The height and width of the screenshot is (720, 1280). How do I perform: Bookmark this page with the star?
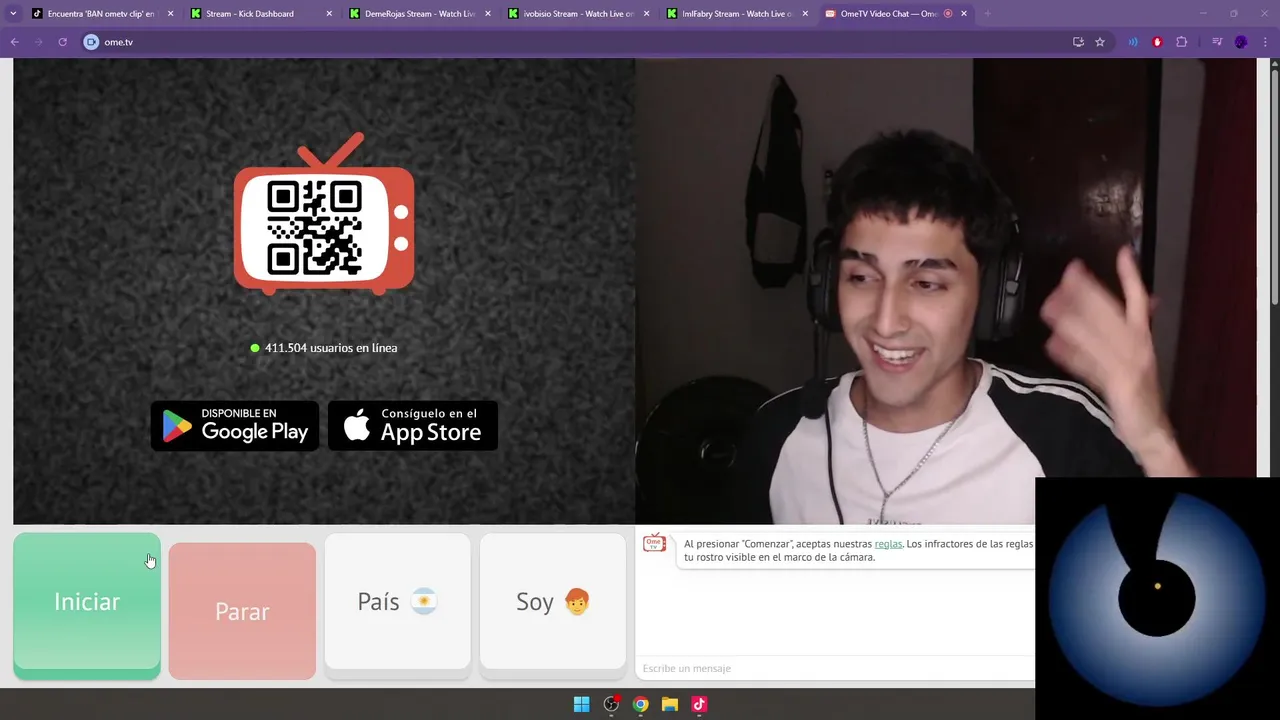1100,42
